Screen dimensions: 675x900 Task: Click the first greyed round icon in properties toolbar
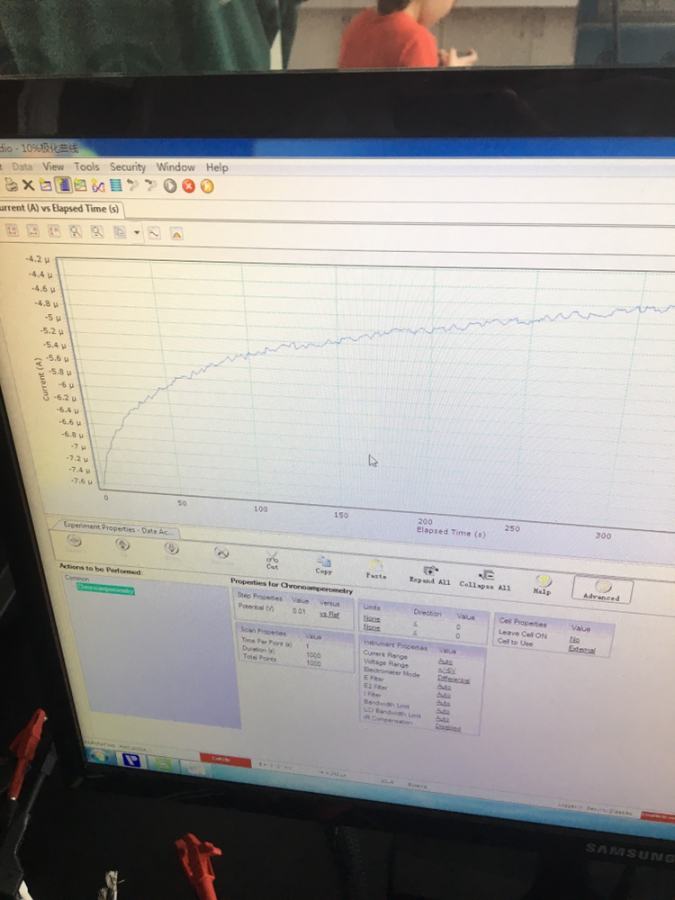pyautogui.click(x=75, y=544)
